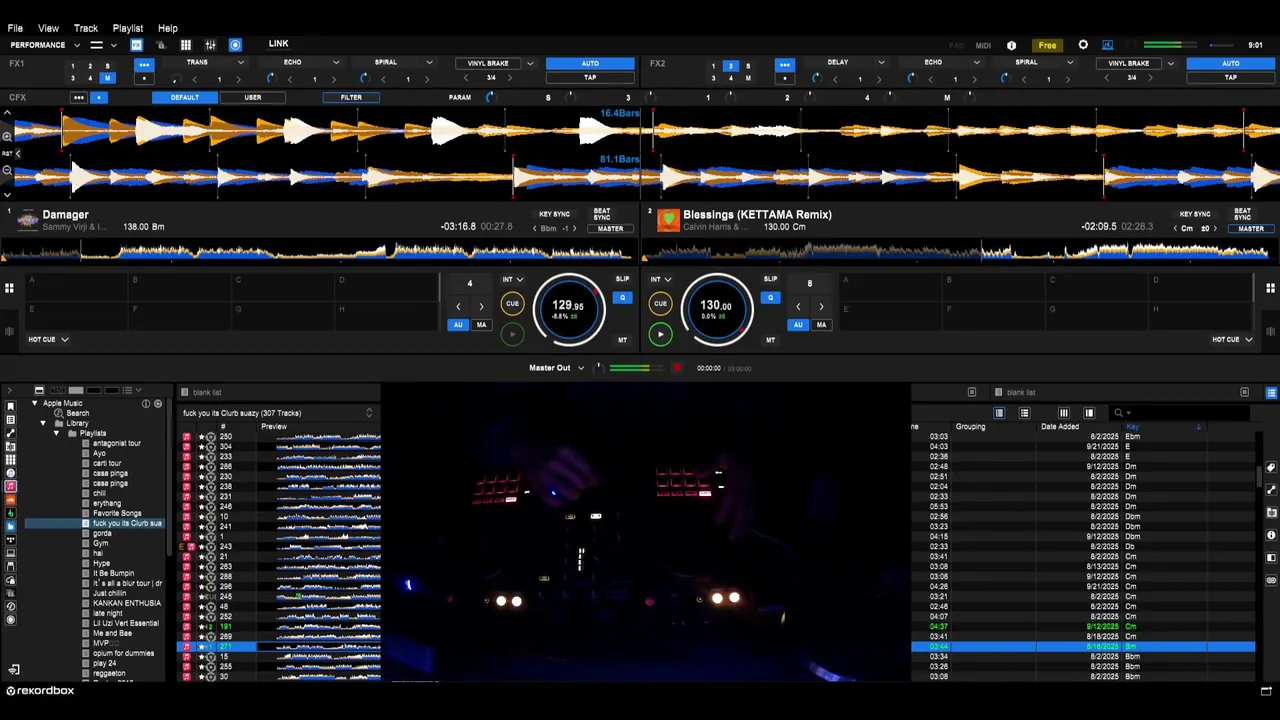Open the Playlist menu
This screenshot has width=1280, height=720.
(128, 28)
